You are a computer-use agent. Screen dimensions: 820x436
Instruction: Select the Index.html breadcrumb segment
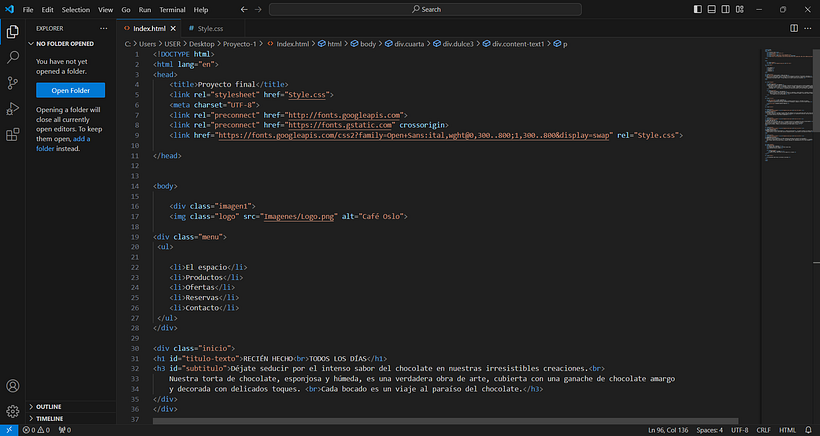coord(288,44)
